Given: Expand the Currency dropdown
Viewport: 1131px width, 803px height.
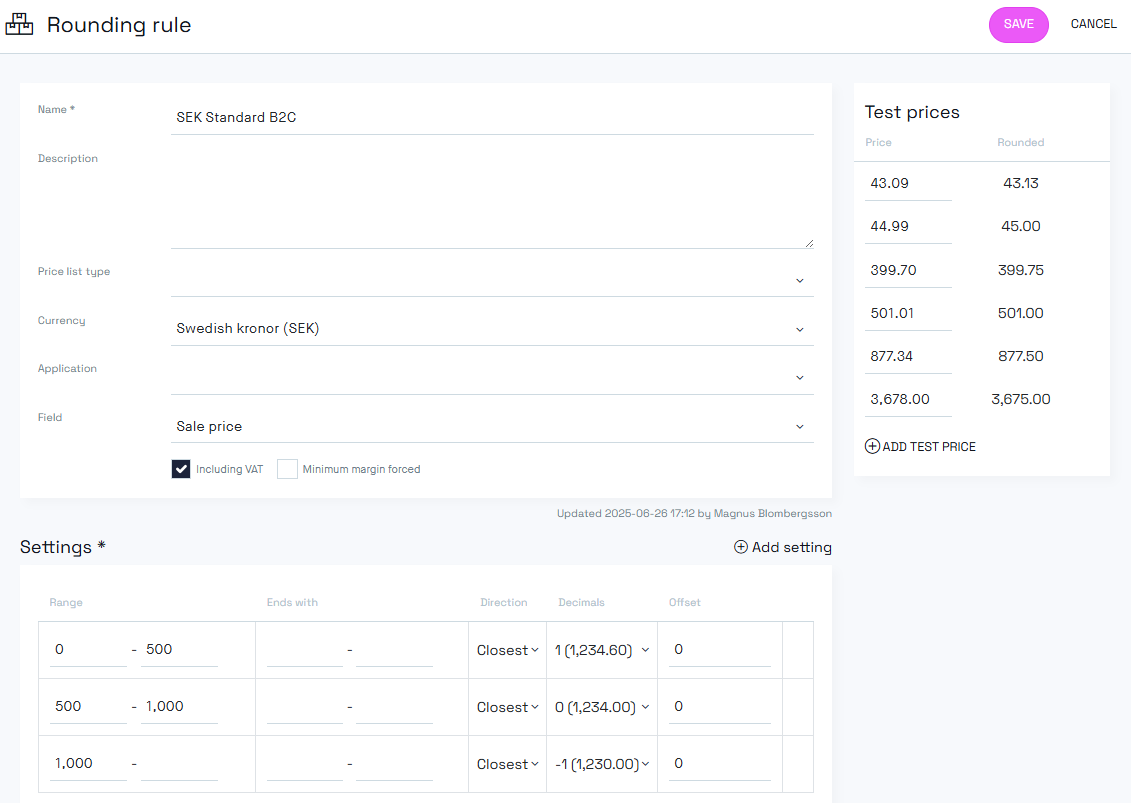Looking at the screenshot, I should pyautogui.click(x=492, y=329).
